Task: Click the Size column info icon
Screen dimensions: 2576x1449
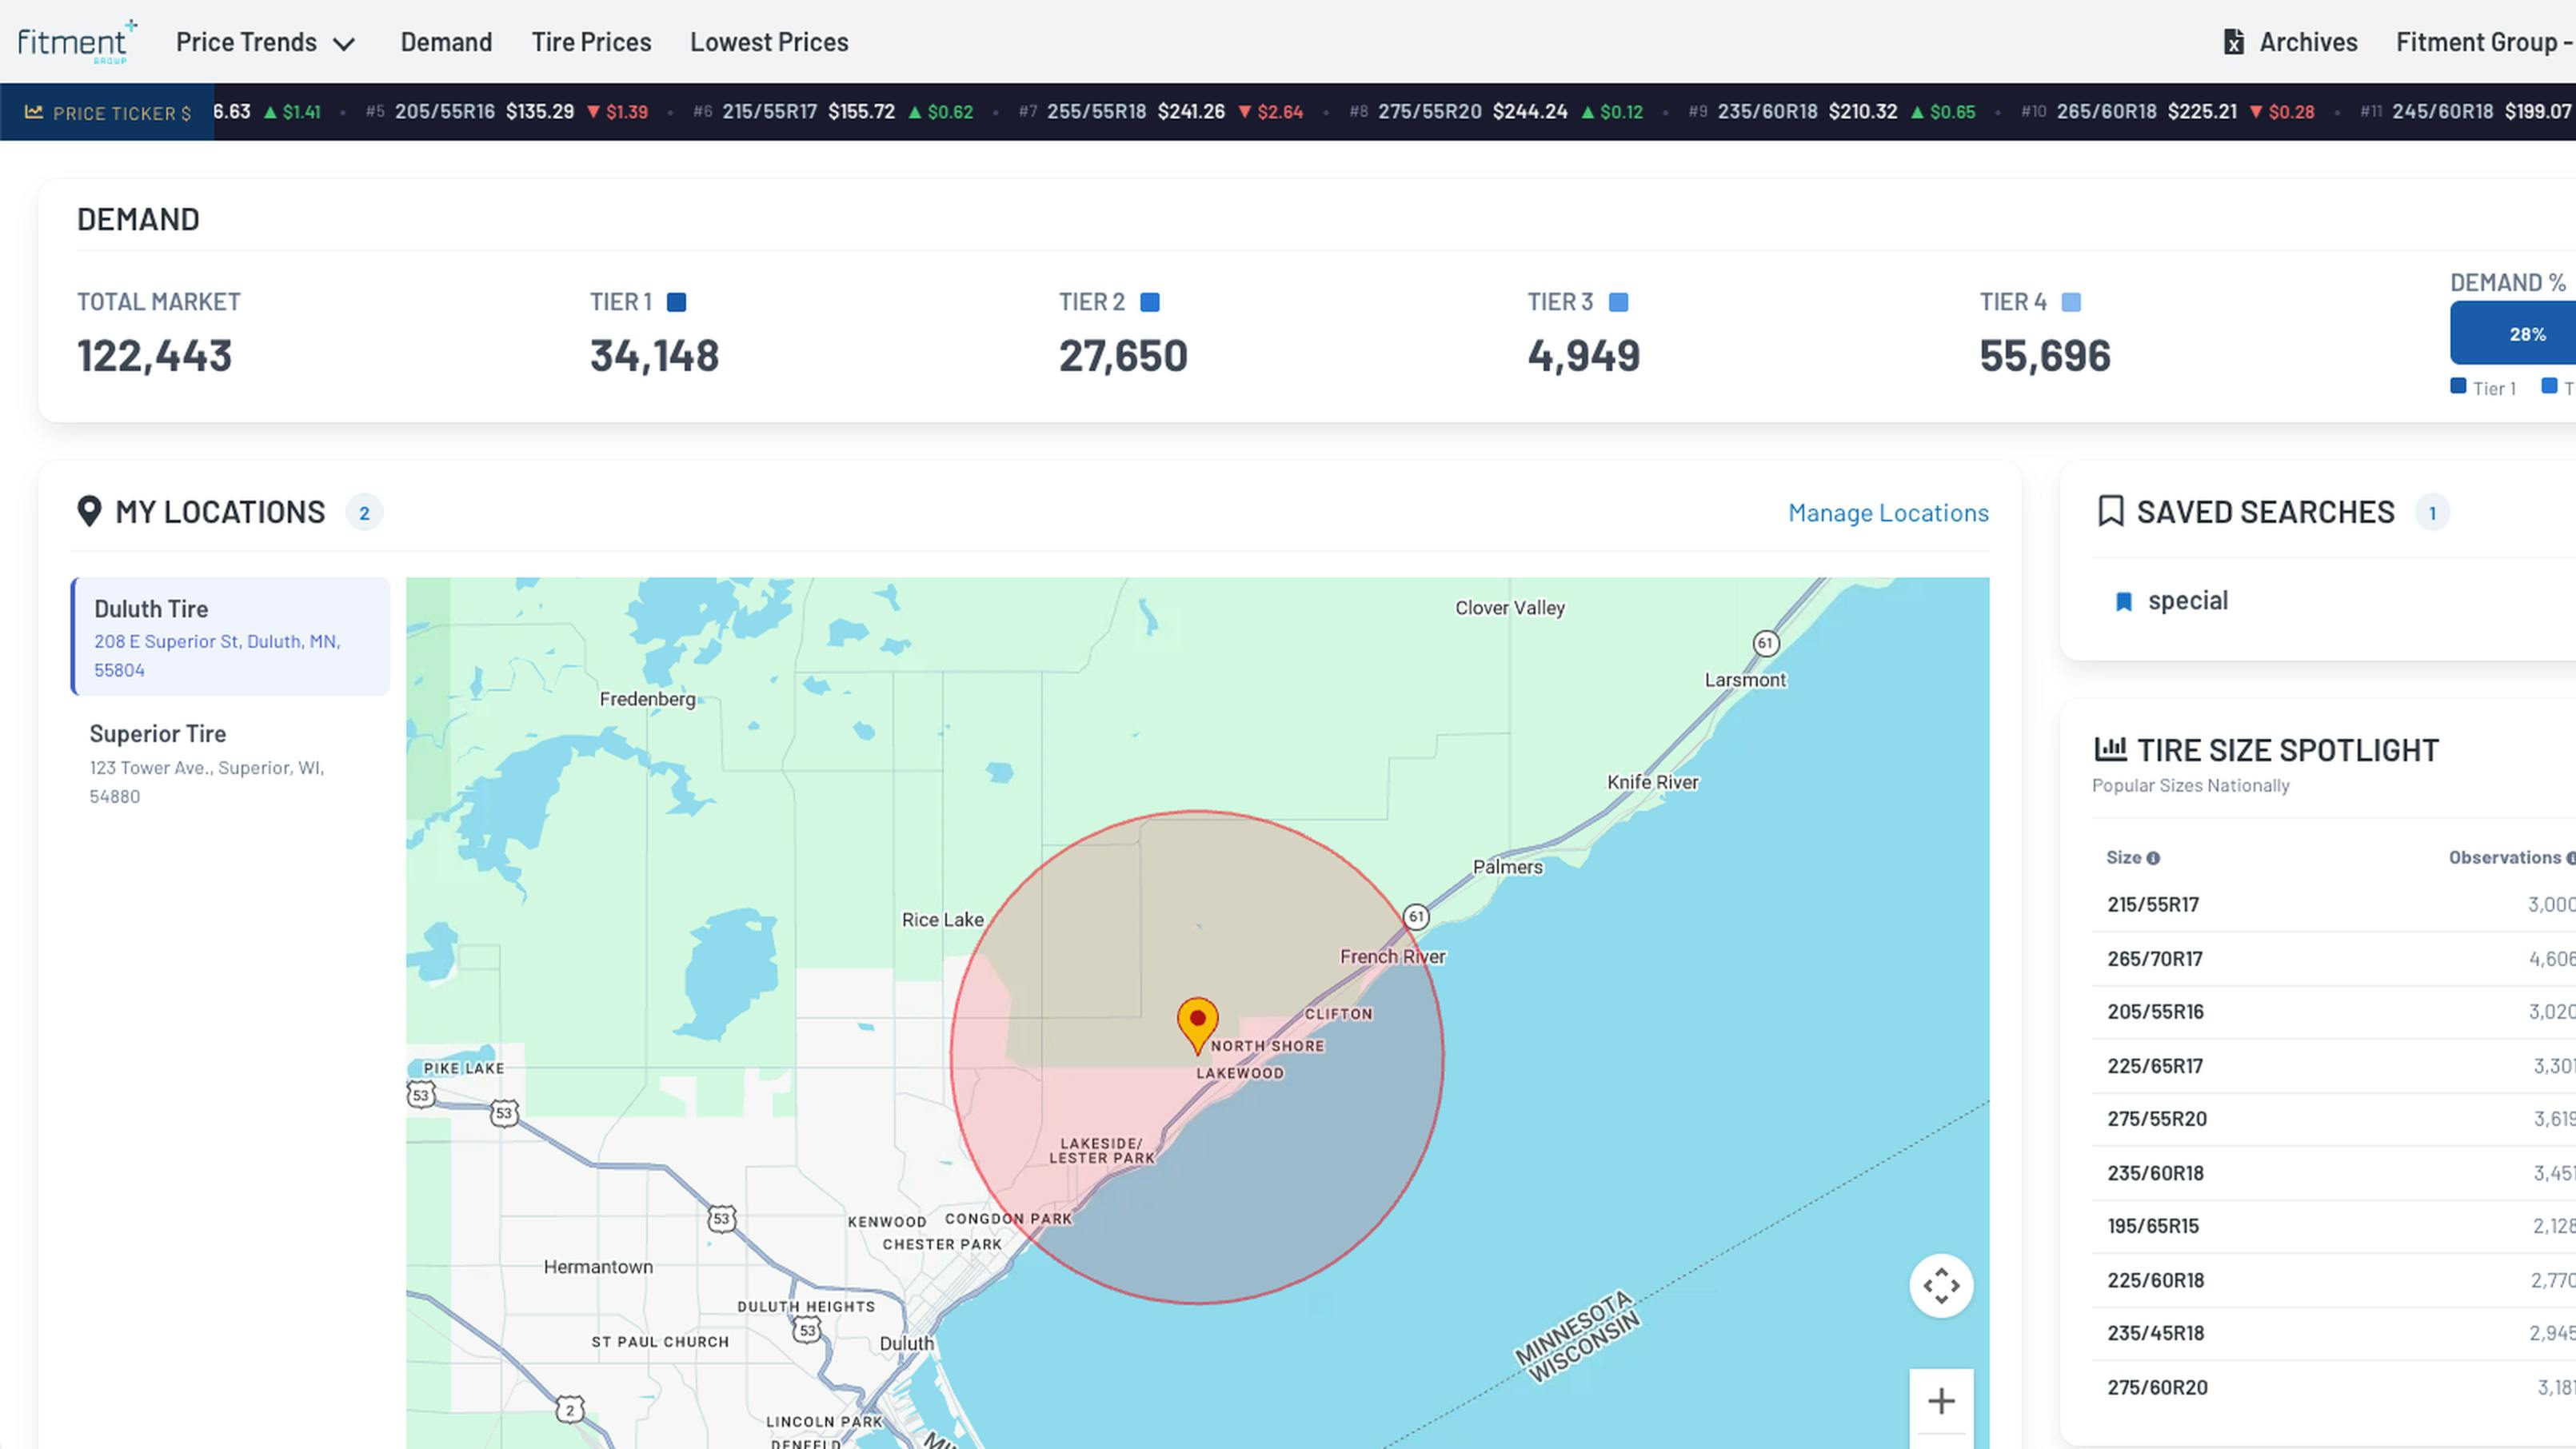Action: (2153, 858)
